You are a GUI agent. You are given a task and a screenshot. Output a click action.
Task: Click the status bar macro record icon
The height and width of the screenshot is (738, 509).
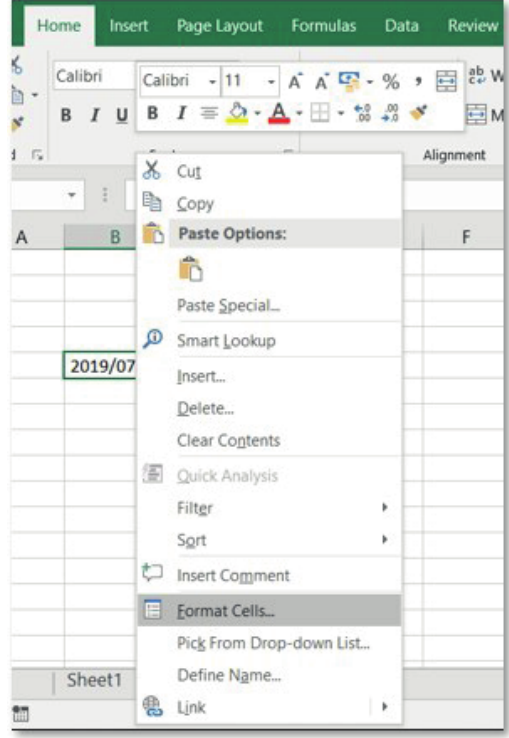click(21, 714)
